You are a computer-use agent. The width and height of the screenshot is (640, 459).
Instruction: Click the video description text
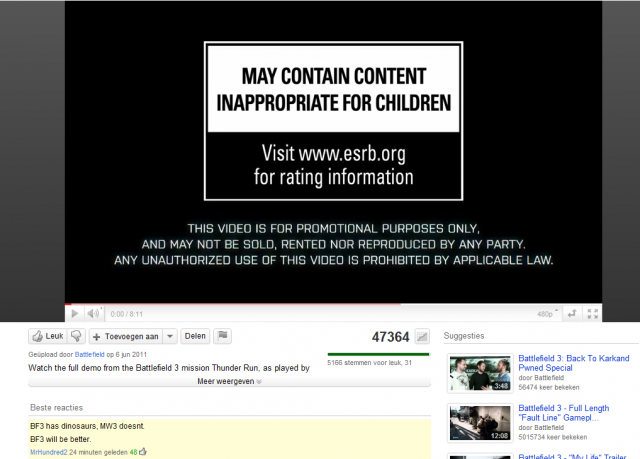[x=169, y=368]
